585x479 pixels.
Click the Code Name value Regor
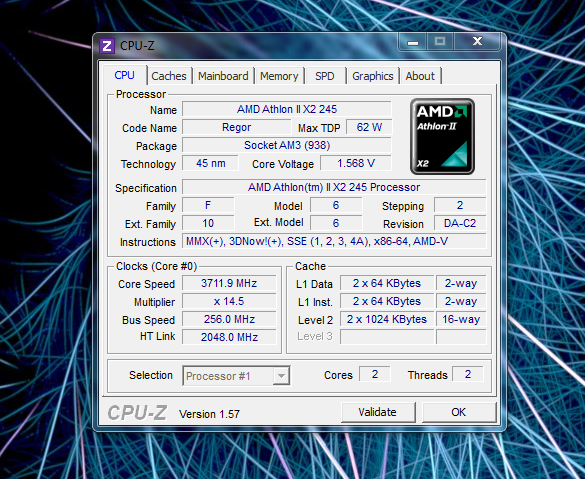[237, 127]
